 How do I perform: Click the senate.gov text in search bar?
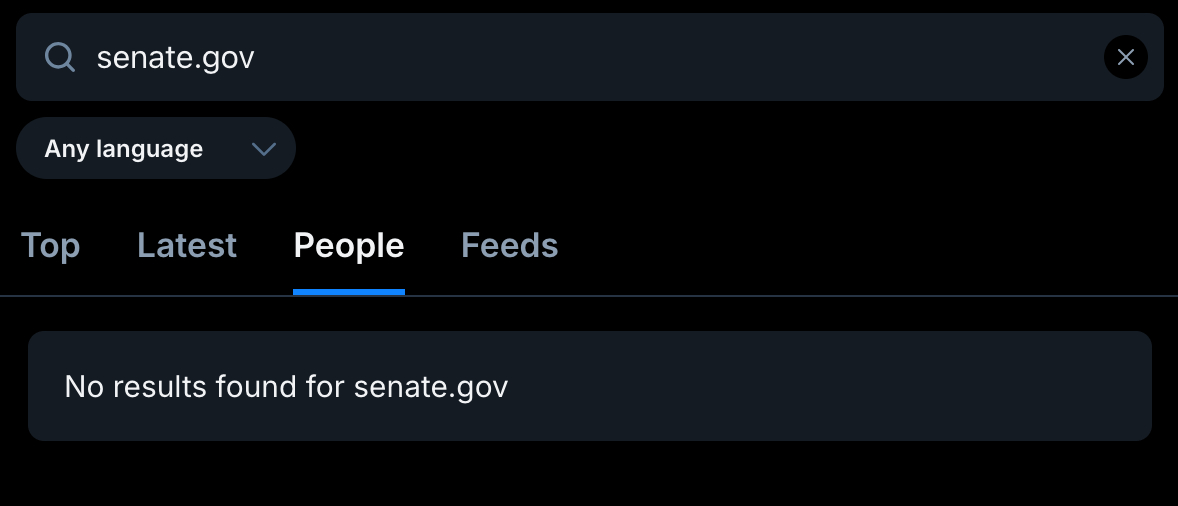(175, 57)
